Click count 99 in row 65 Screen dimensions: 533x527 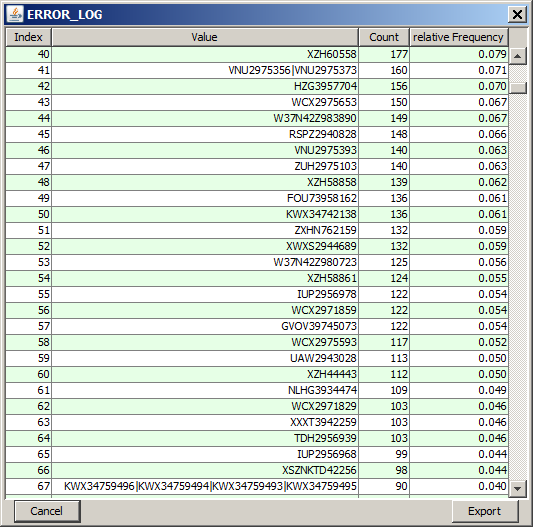pyautogui.click(x=384, y=454)
